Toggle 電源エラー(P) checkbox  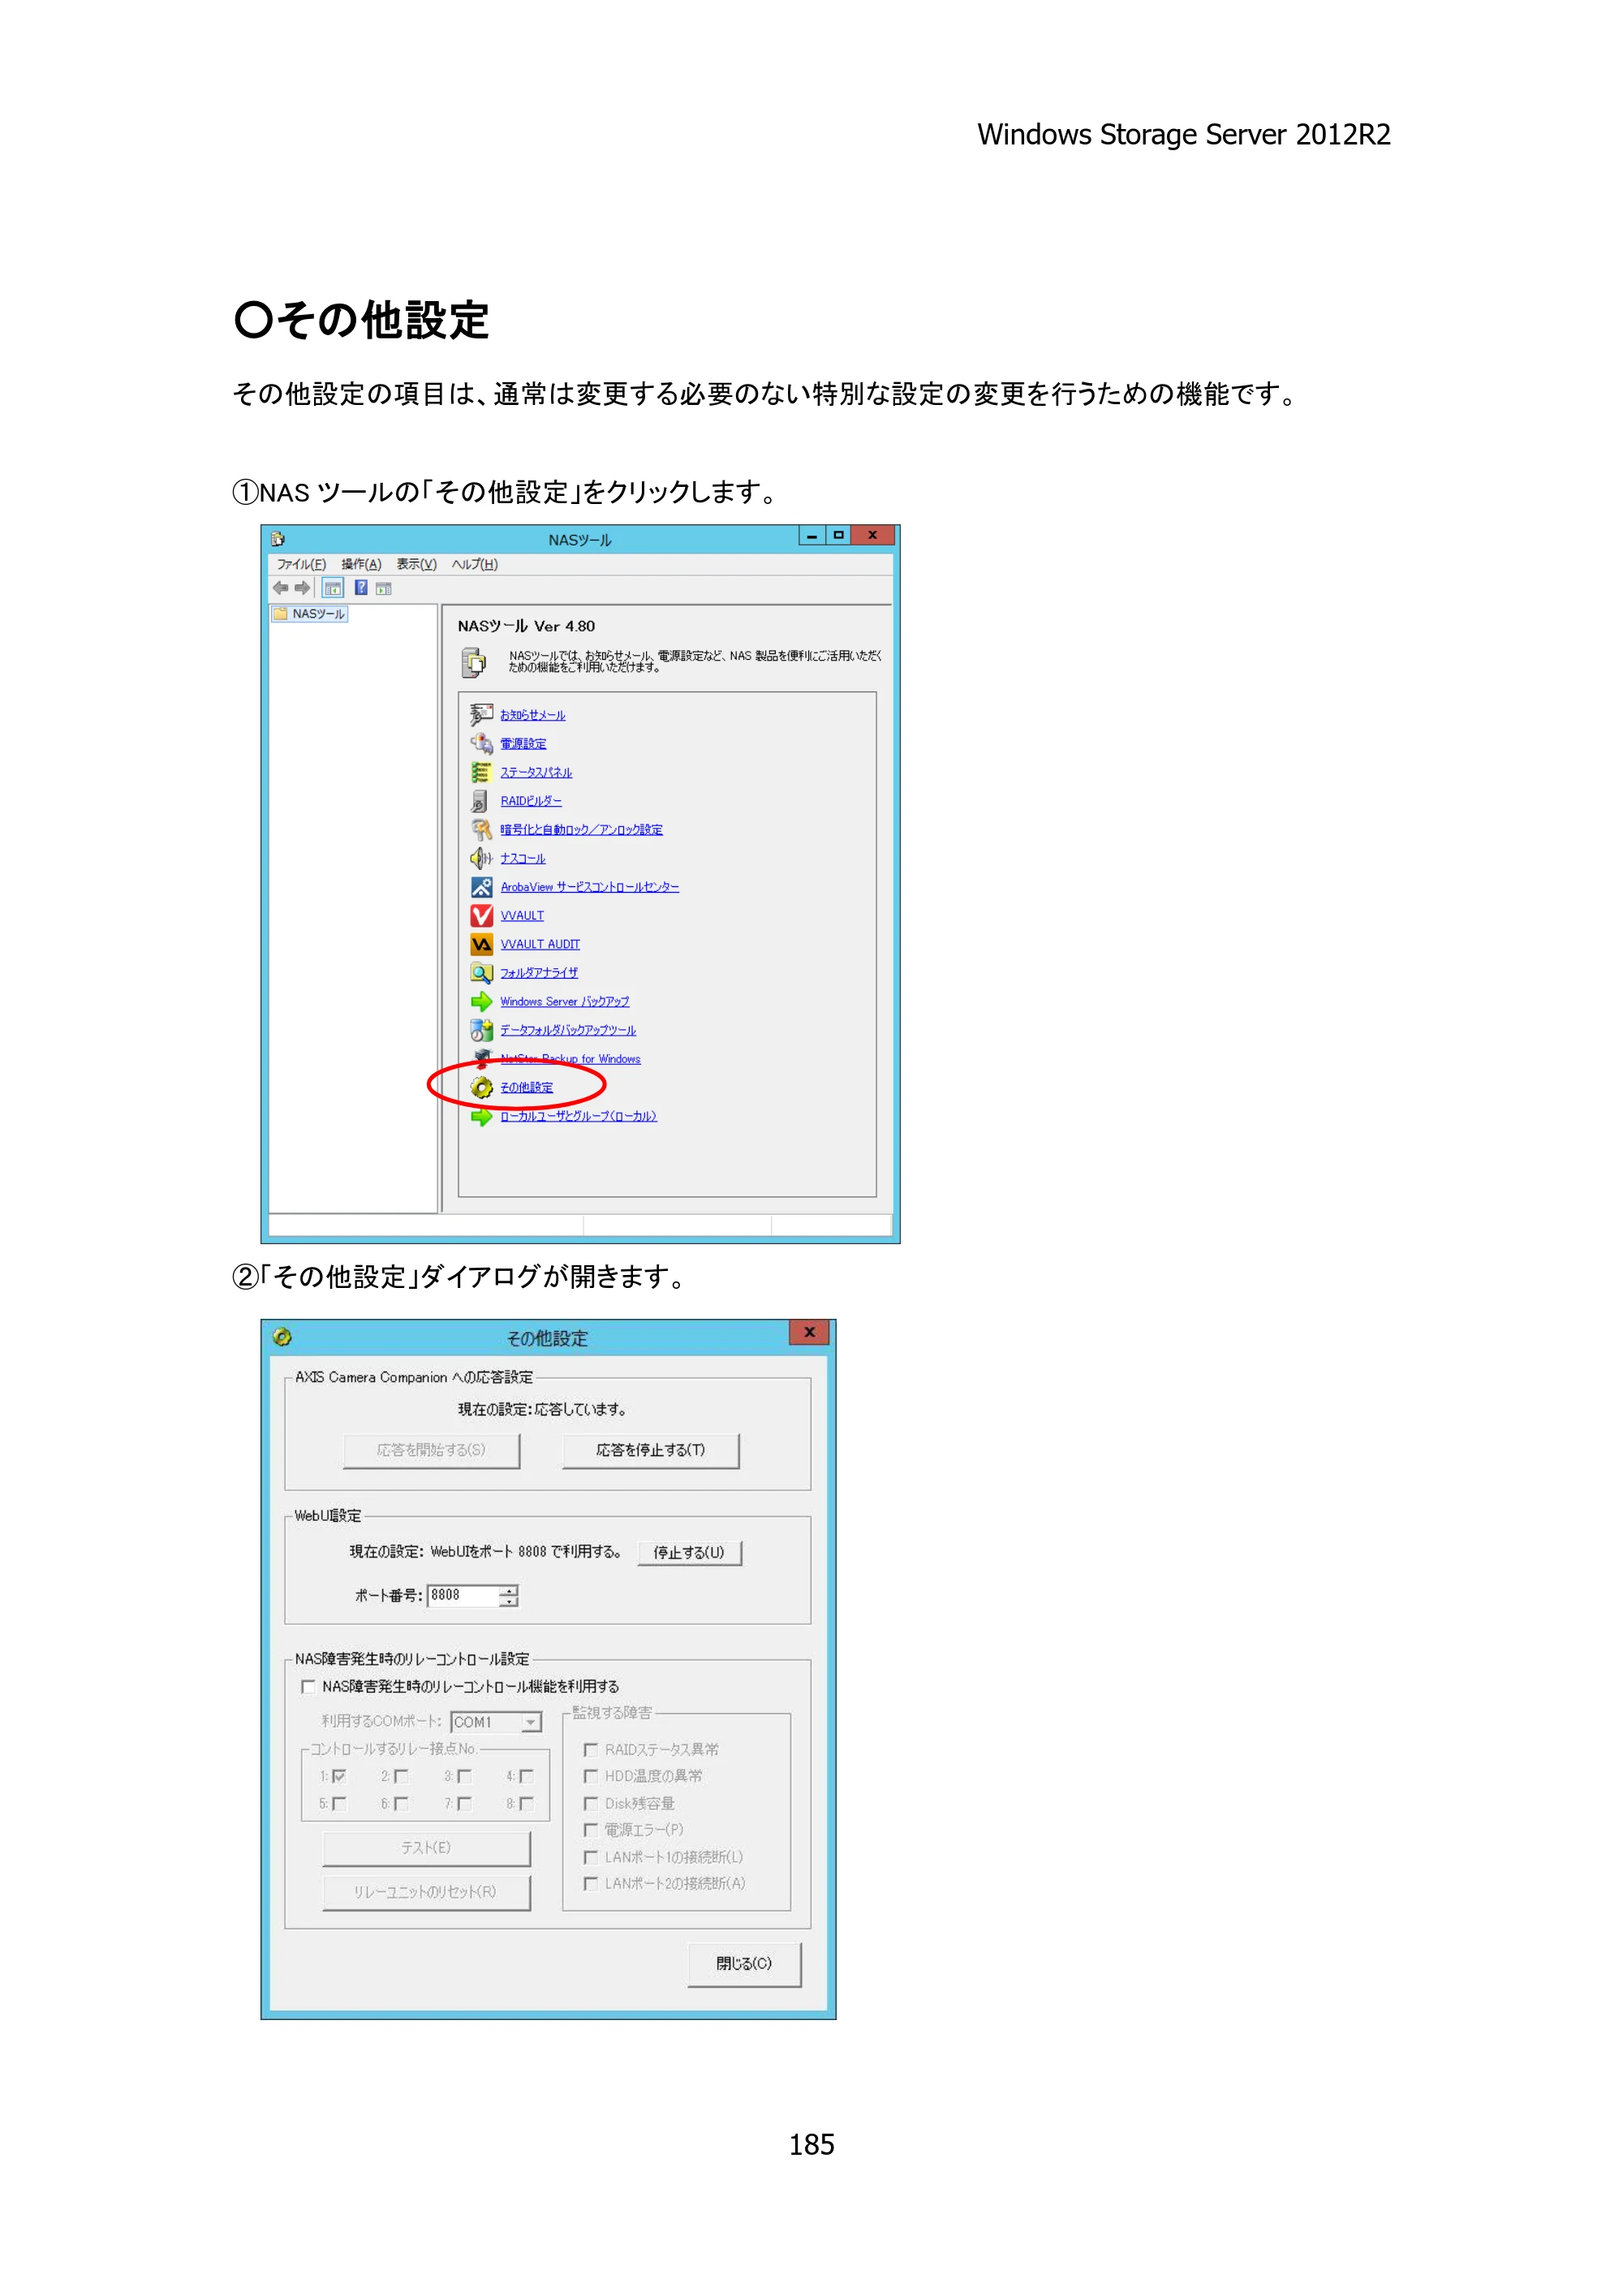click(x=591, y=1829)
